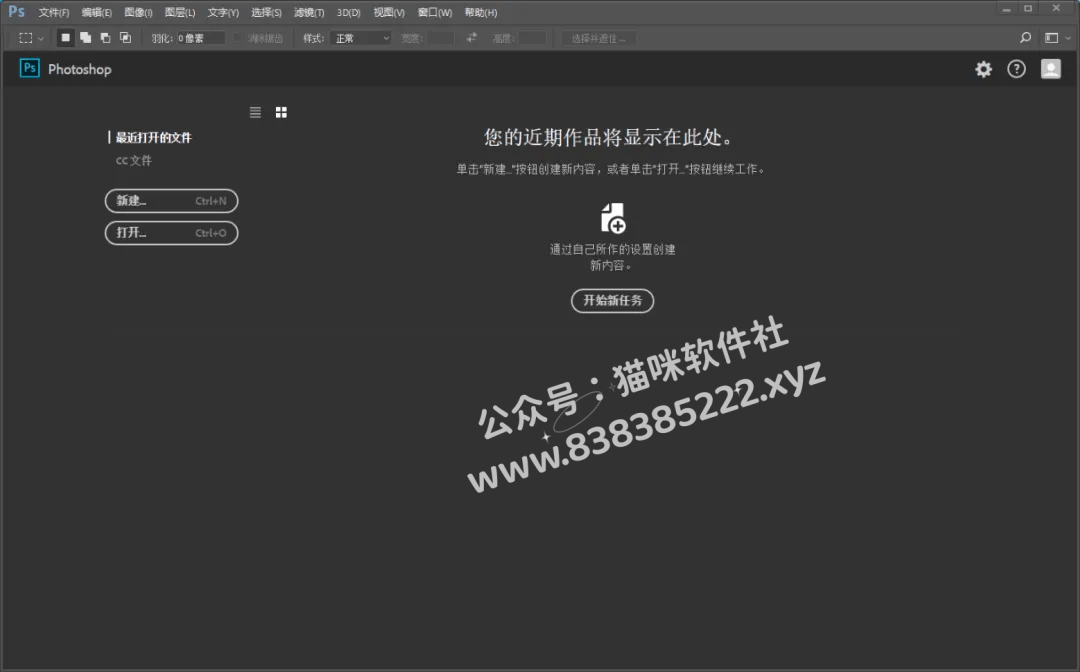The width and height of the screenshot is (1080, 672).
Task: Click the 选择并遮住 button
Action: click(599, 38)
